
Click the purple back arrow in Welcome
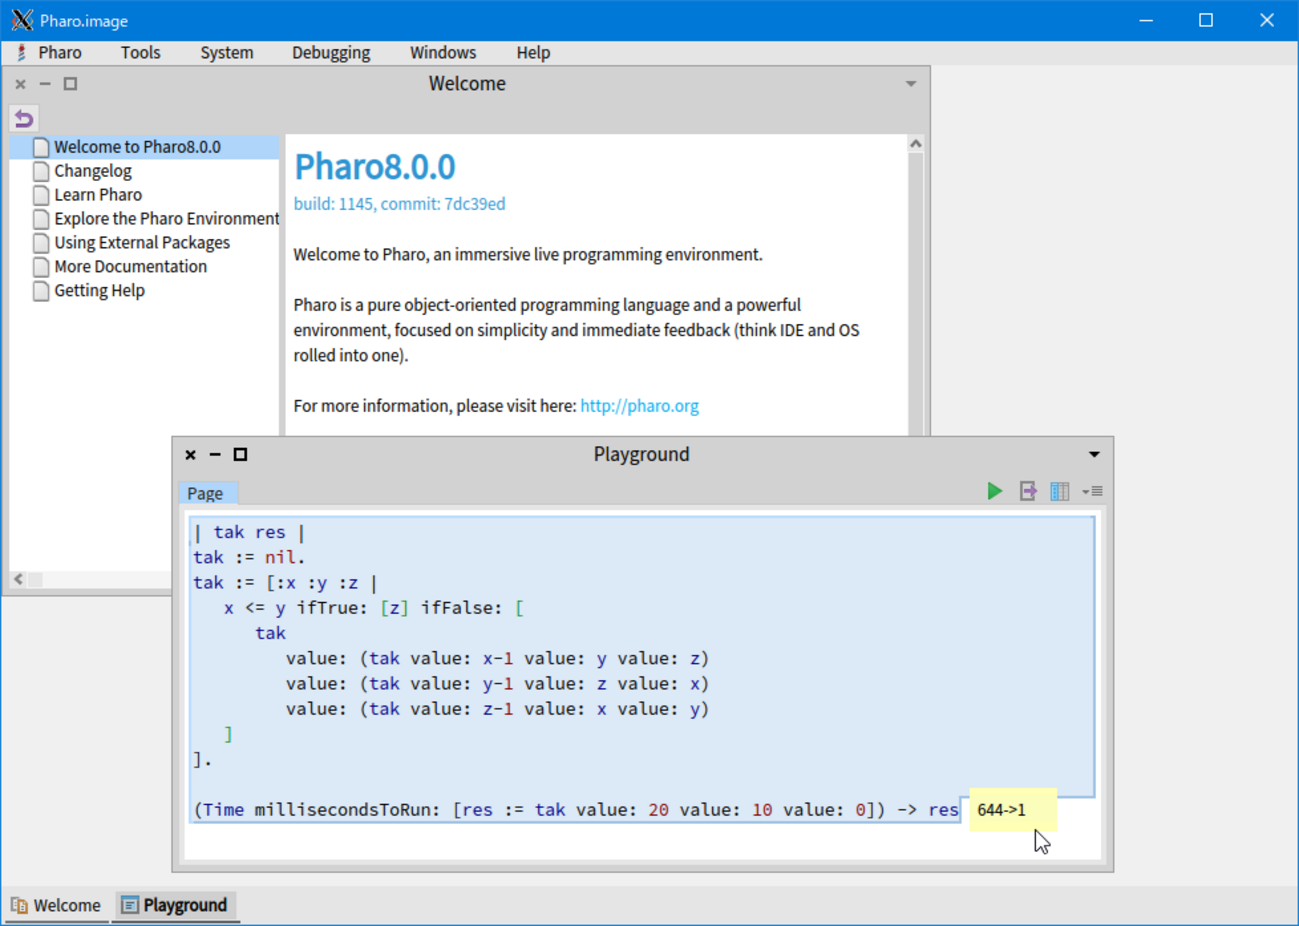[x=24, y=119]
